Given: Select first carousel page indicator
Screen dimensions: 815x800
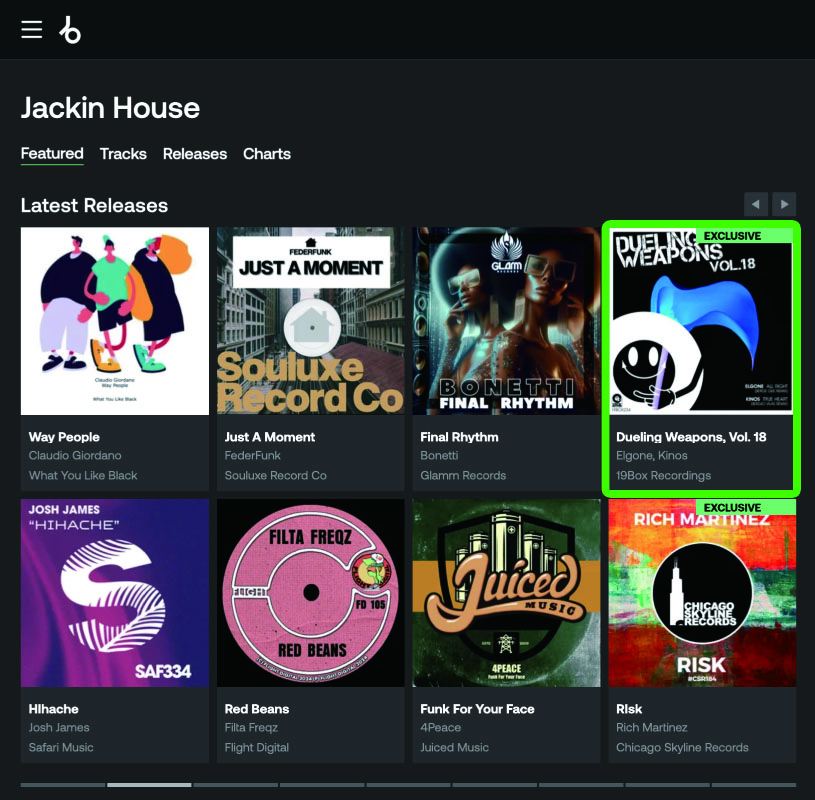Looking at the screenshot, I should [x=63, y=785].
